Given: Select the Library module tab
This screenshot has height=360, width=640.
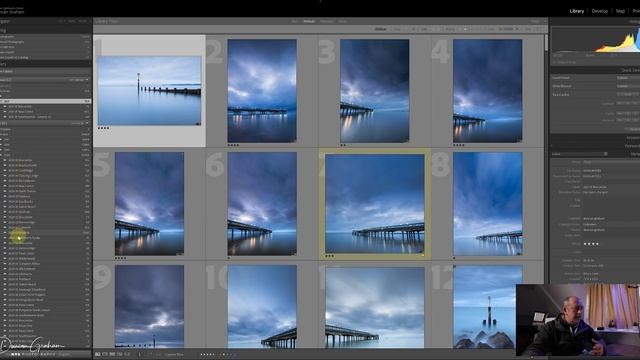Looking at the screenshot, I should pos(577,11).
